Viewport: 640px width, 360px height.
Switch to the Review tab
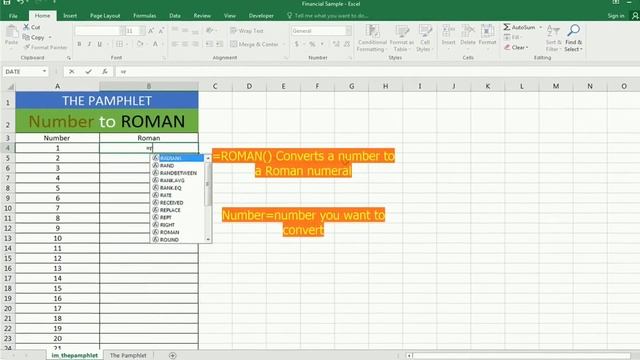coord(202,16)
